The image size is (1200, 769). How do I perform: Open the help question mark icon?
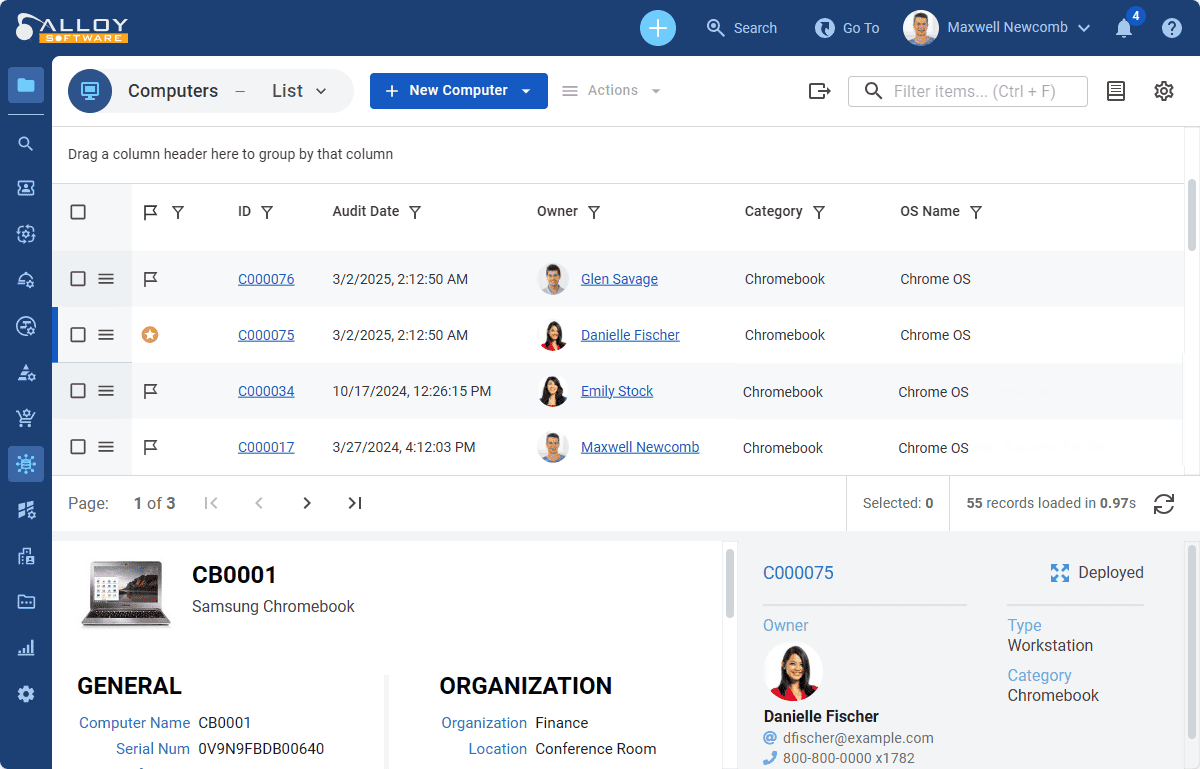(x=1172, y=28)
